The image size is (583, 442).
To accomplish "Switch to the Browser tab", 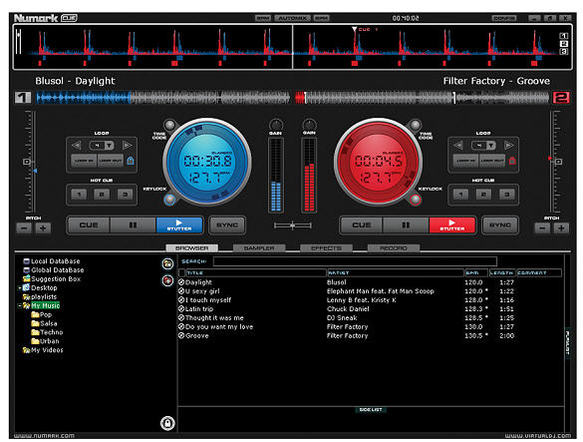I will pos(192,248).
